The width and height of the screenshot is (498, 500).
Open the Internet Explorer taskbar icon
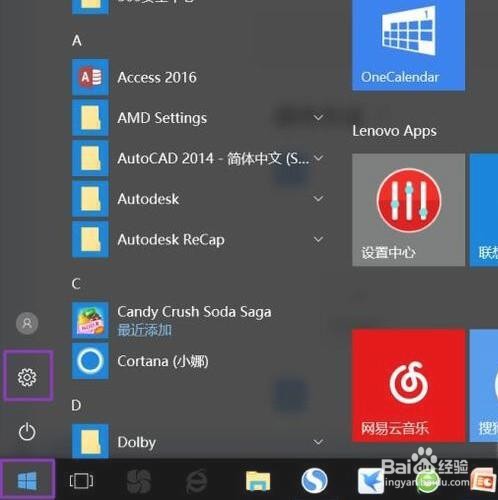point(196,481)
